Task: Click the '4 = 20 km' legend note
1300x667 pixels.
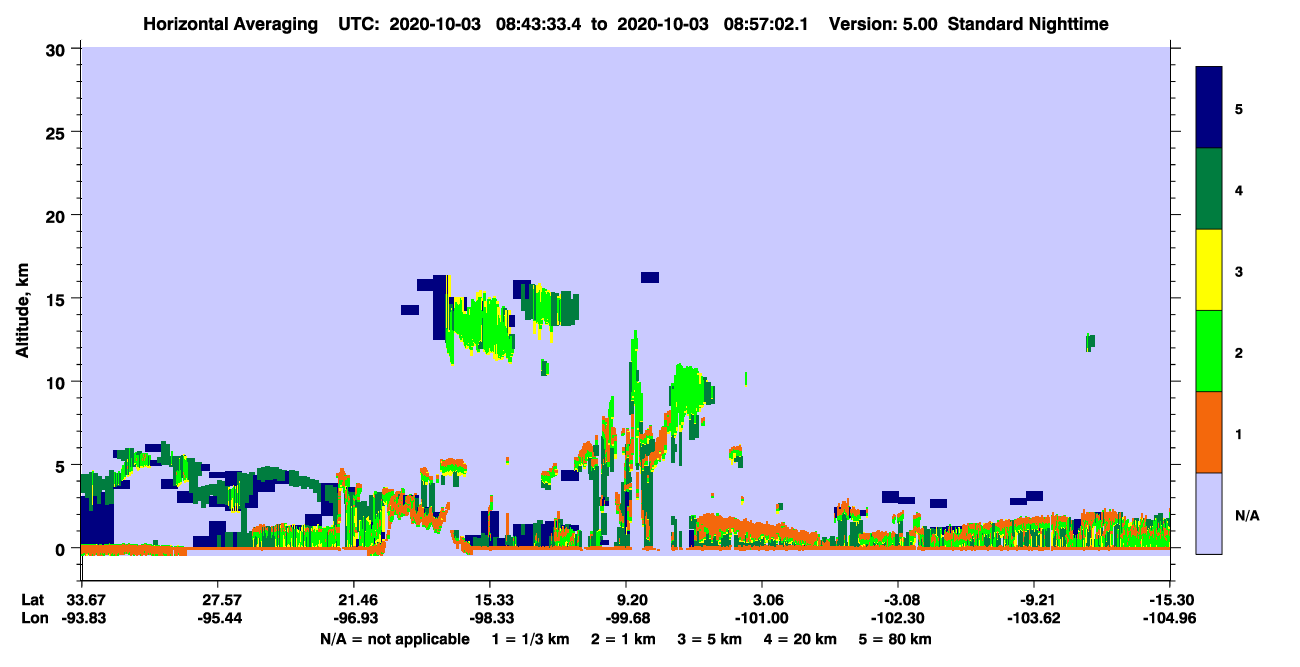Action: pyautogui.click(x=801, y=639)
